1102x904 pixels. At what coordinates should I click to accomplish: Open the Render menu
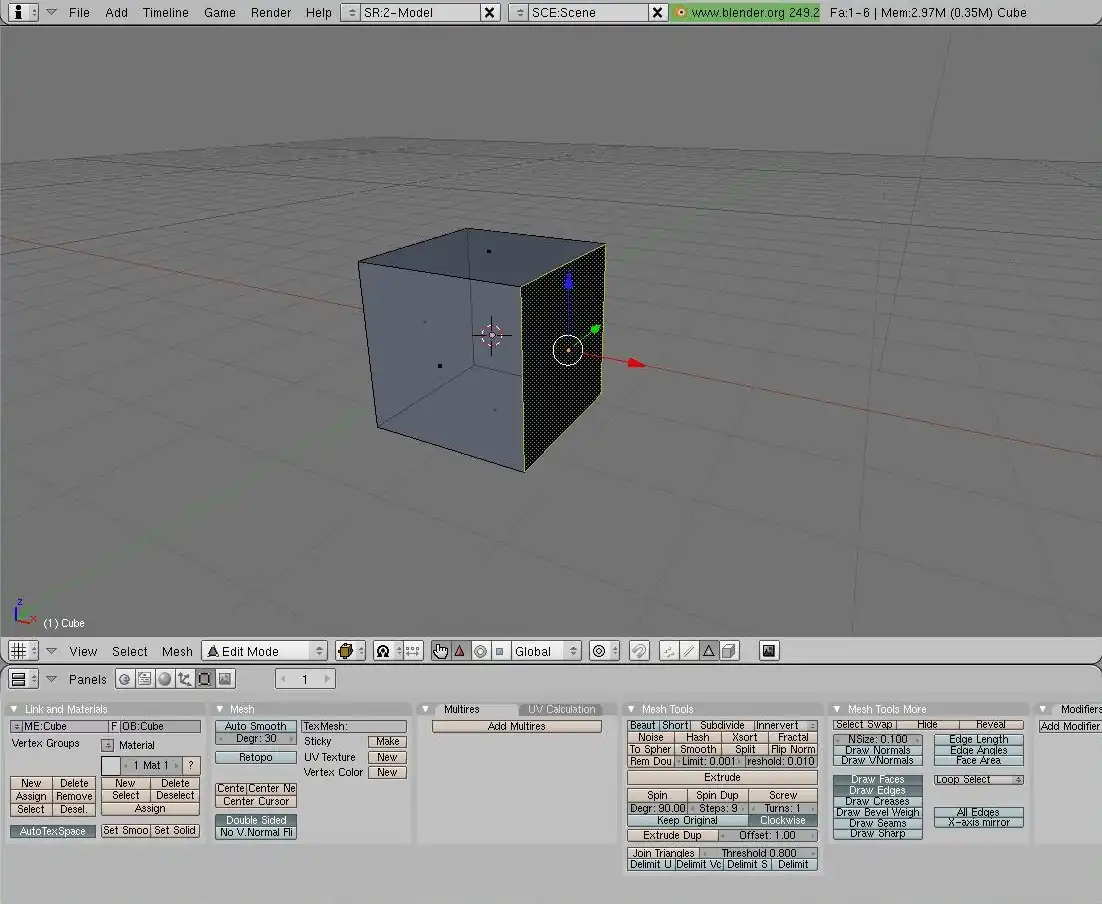tap(271, 12)
